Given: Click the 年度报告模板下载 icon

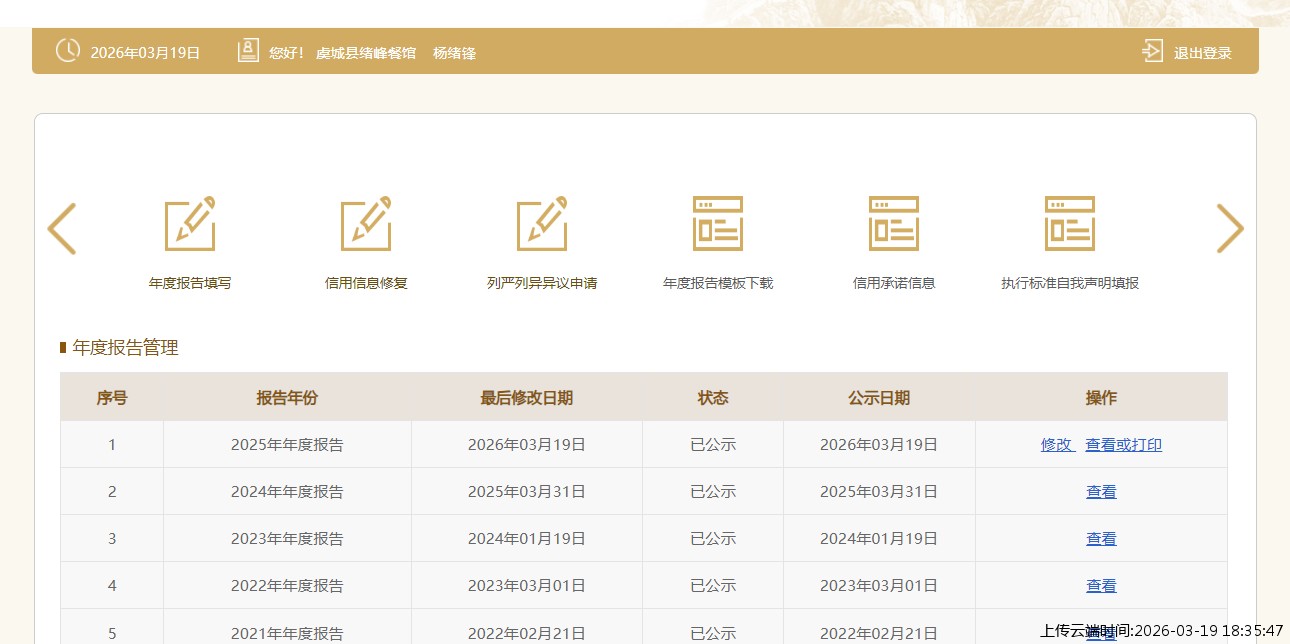Looking at the screenshot, I should [718, 224].
